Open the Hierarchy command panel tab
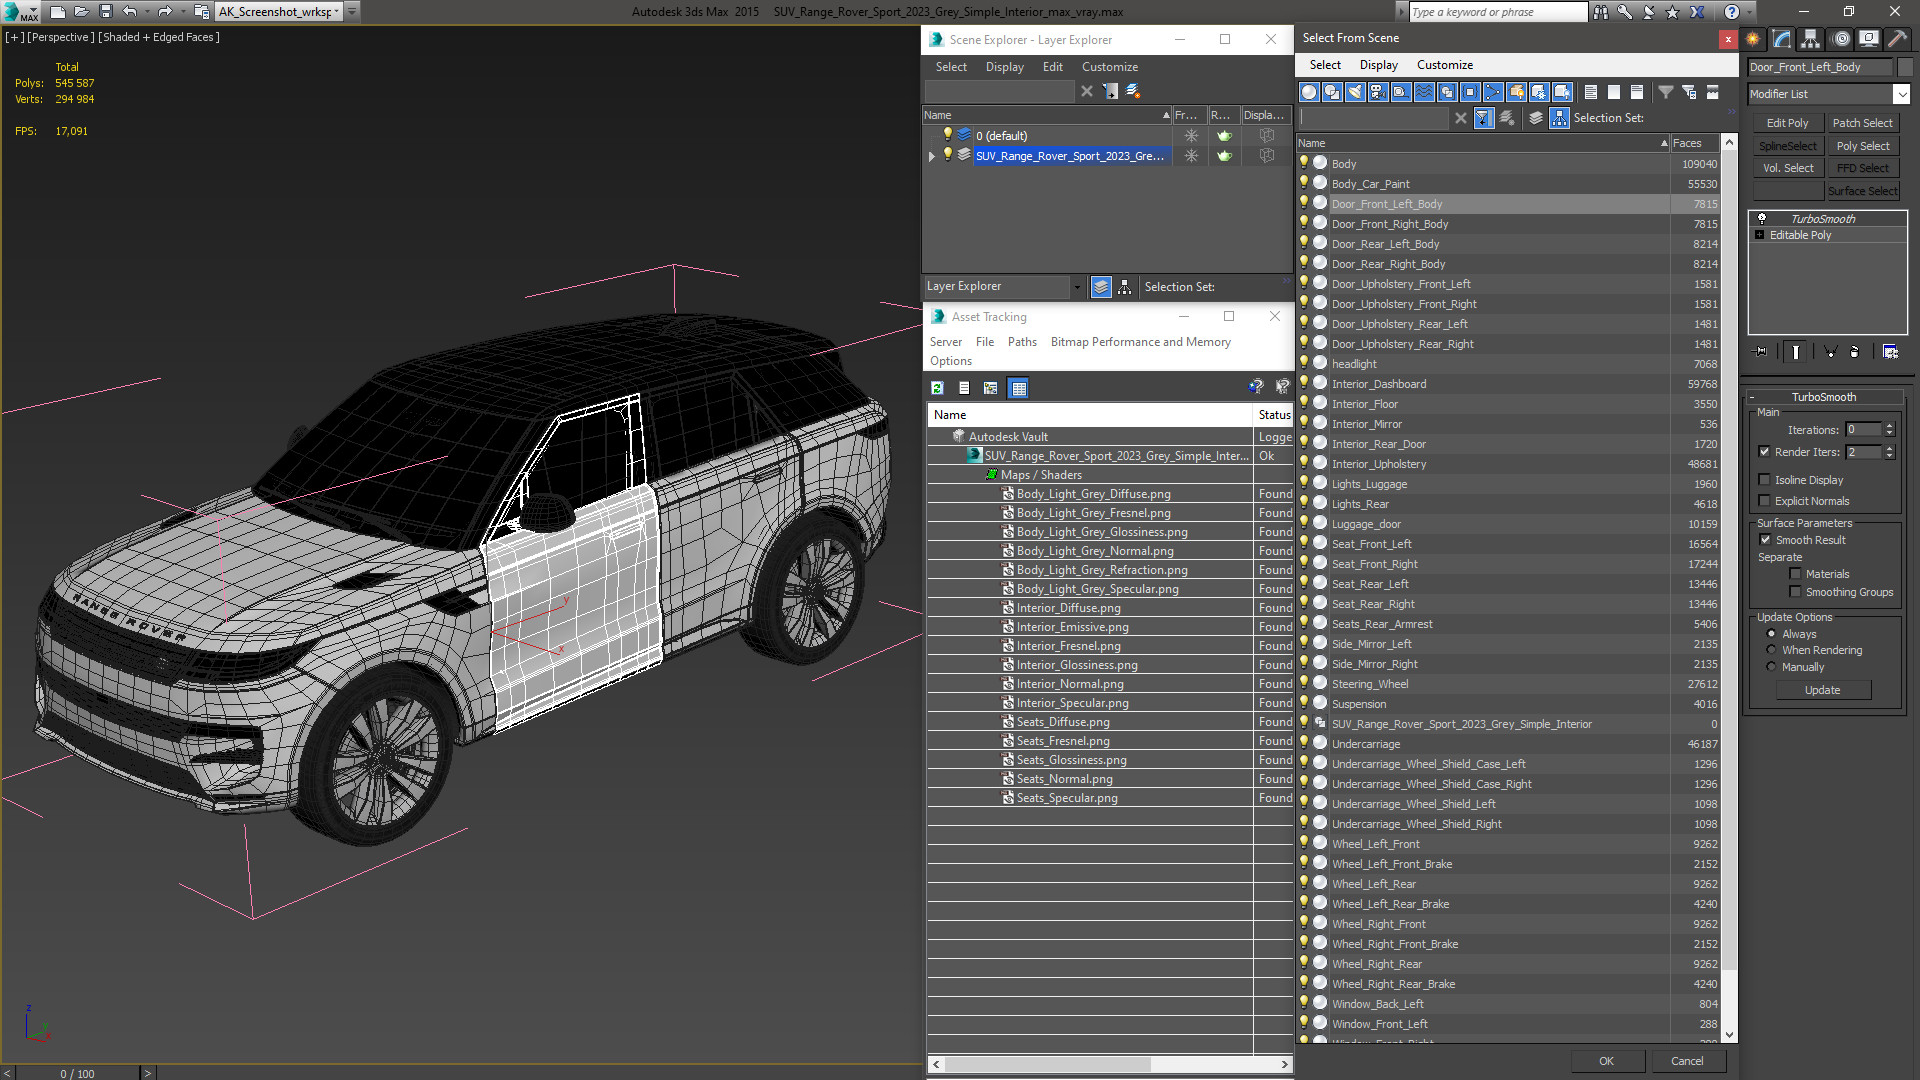Screen dimensions: 1920x1080 pyautogui.click(x=1811, y=39)
